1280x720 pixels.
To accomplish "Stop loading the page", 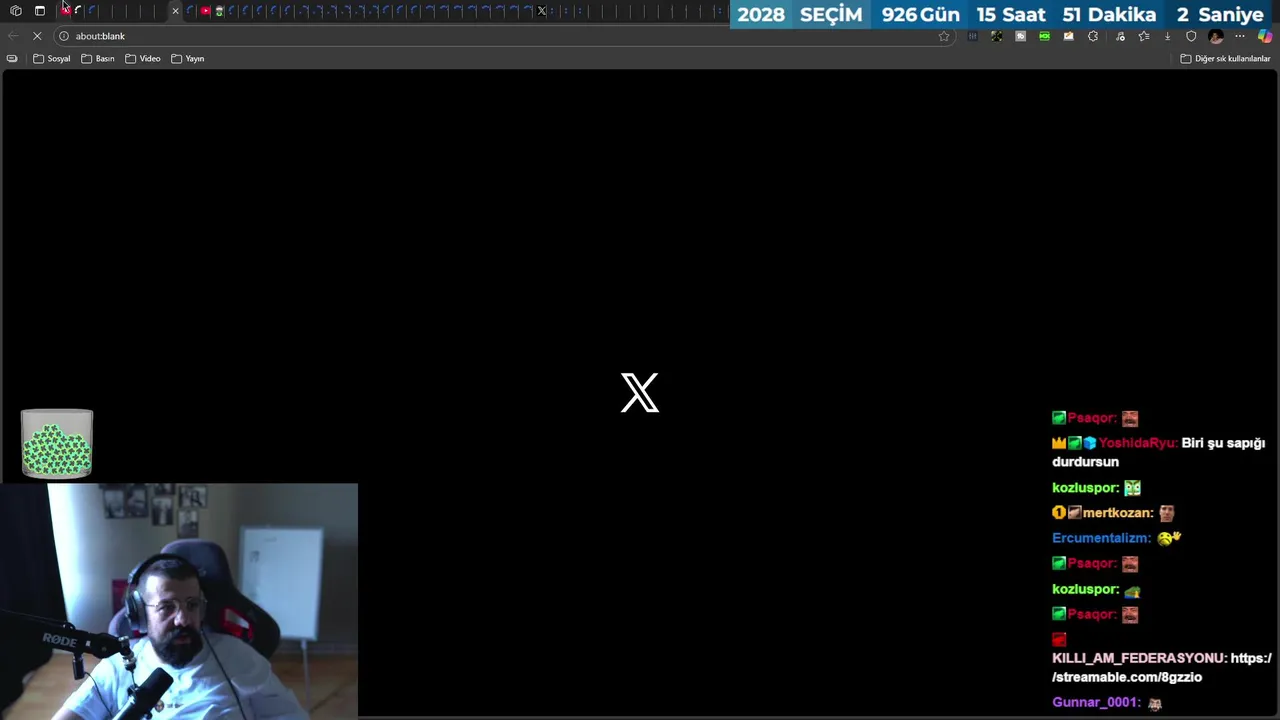I will [37, 36].
